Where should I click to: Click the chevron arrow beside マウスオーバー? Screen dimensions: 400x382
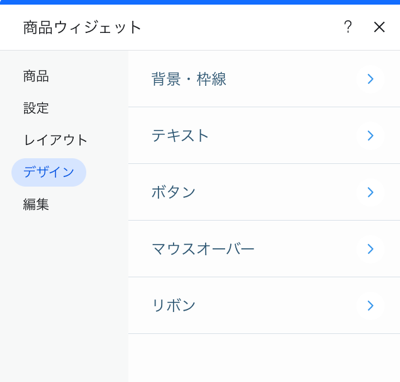click(370, 249)
